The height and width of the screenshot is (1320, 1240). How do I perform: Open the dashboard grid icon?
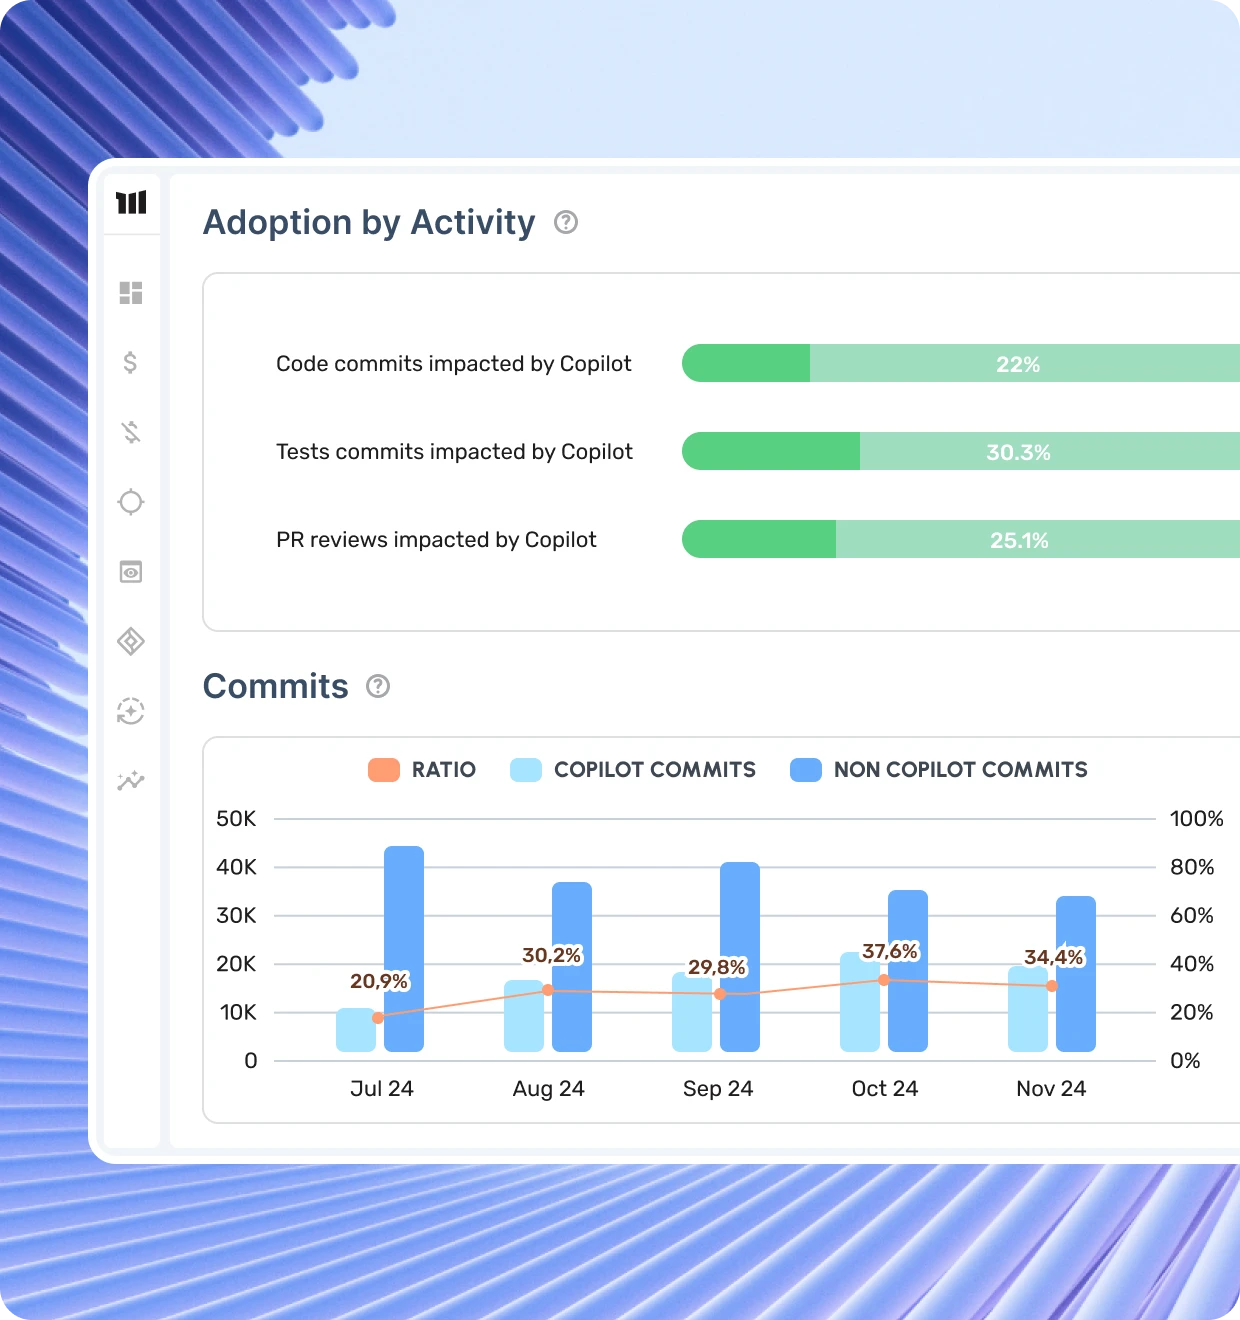point(131,293)
